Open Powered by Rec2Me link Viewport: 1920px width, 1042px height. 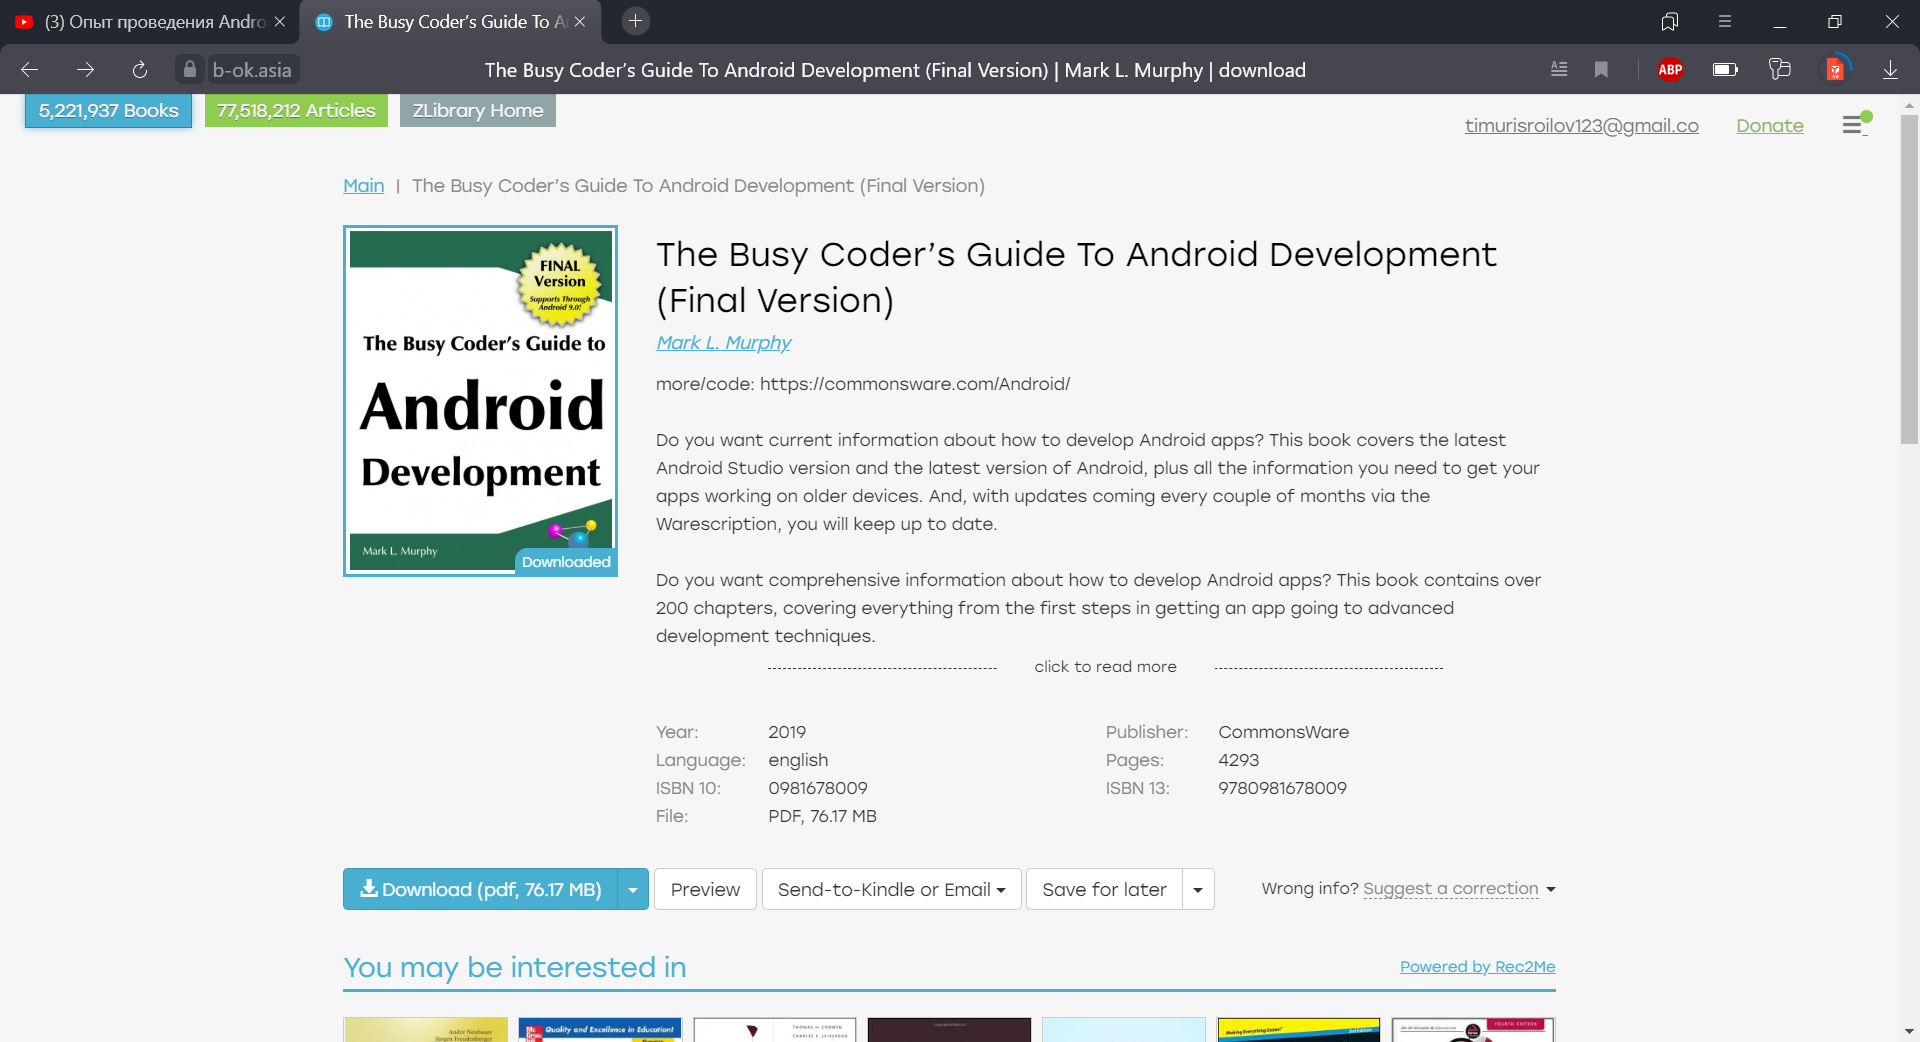(1478, 966)
